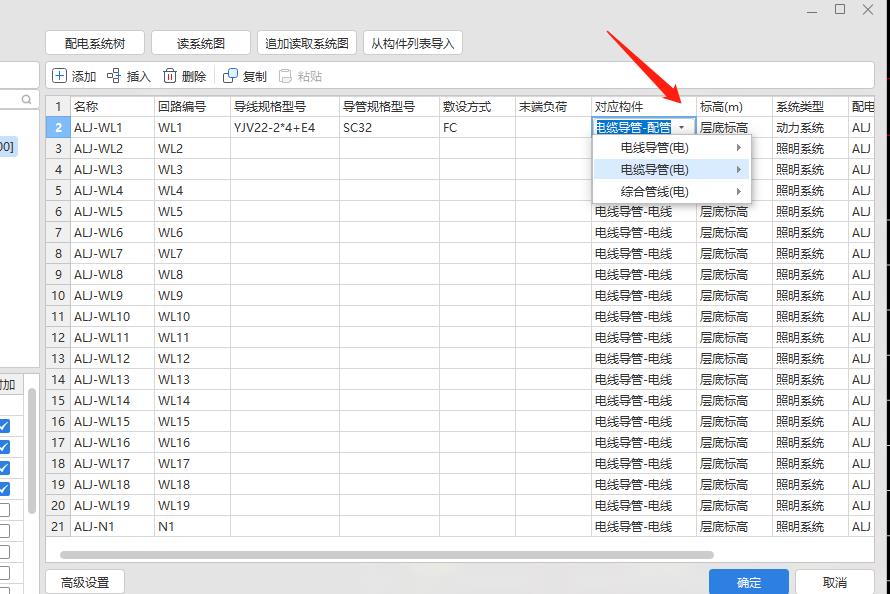Select 电线导管(电) in dropdown menu
Image resolution: width=890 pixels, height=594 pixels.
tap(671, 148)
